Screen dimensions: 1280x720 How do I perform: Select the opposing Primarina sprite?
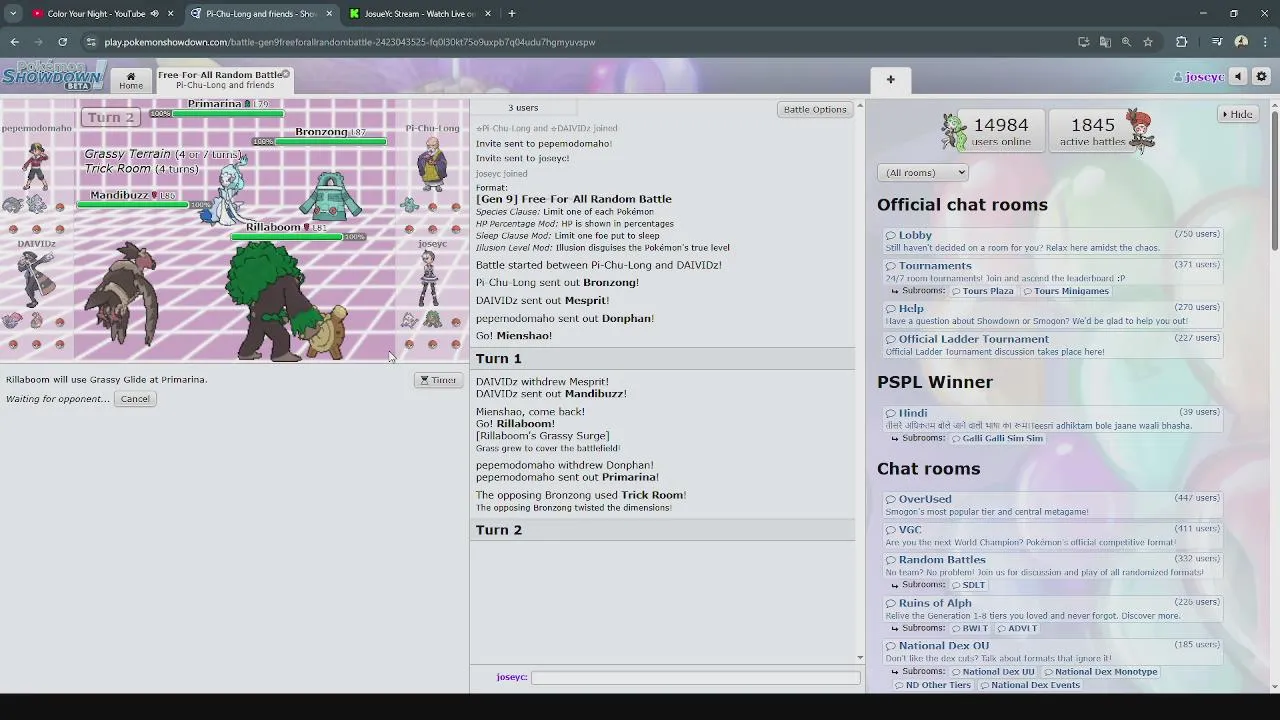[x=228, y=190]
